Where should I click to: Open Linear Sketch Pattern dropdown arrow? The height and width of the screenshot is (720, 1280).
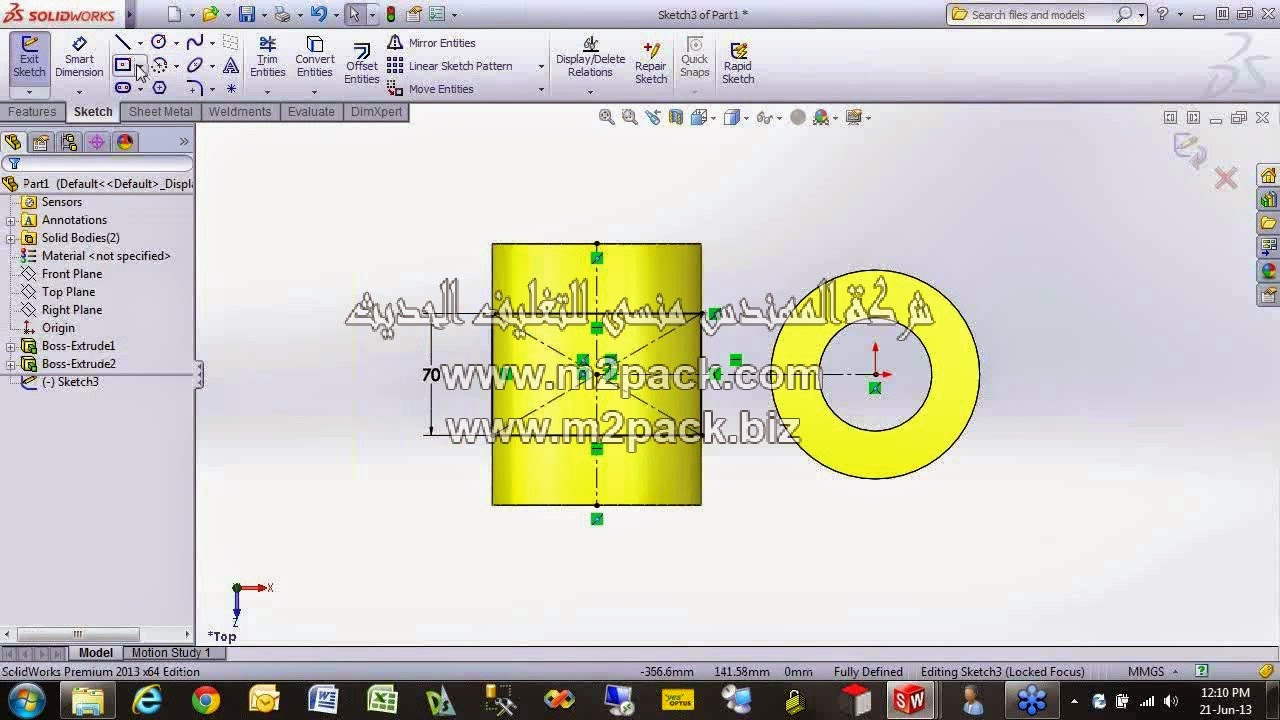(541, 66)
